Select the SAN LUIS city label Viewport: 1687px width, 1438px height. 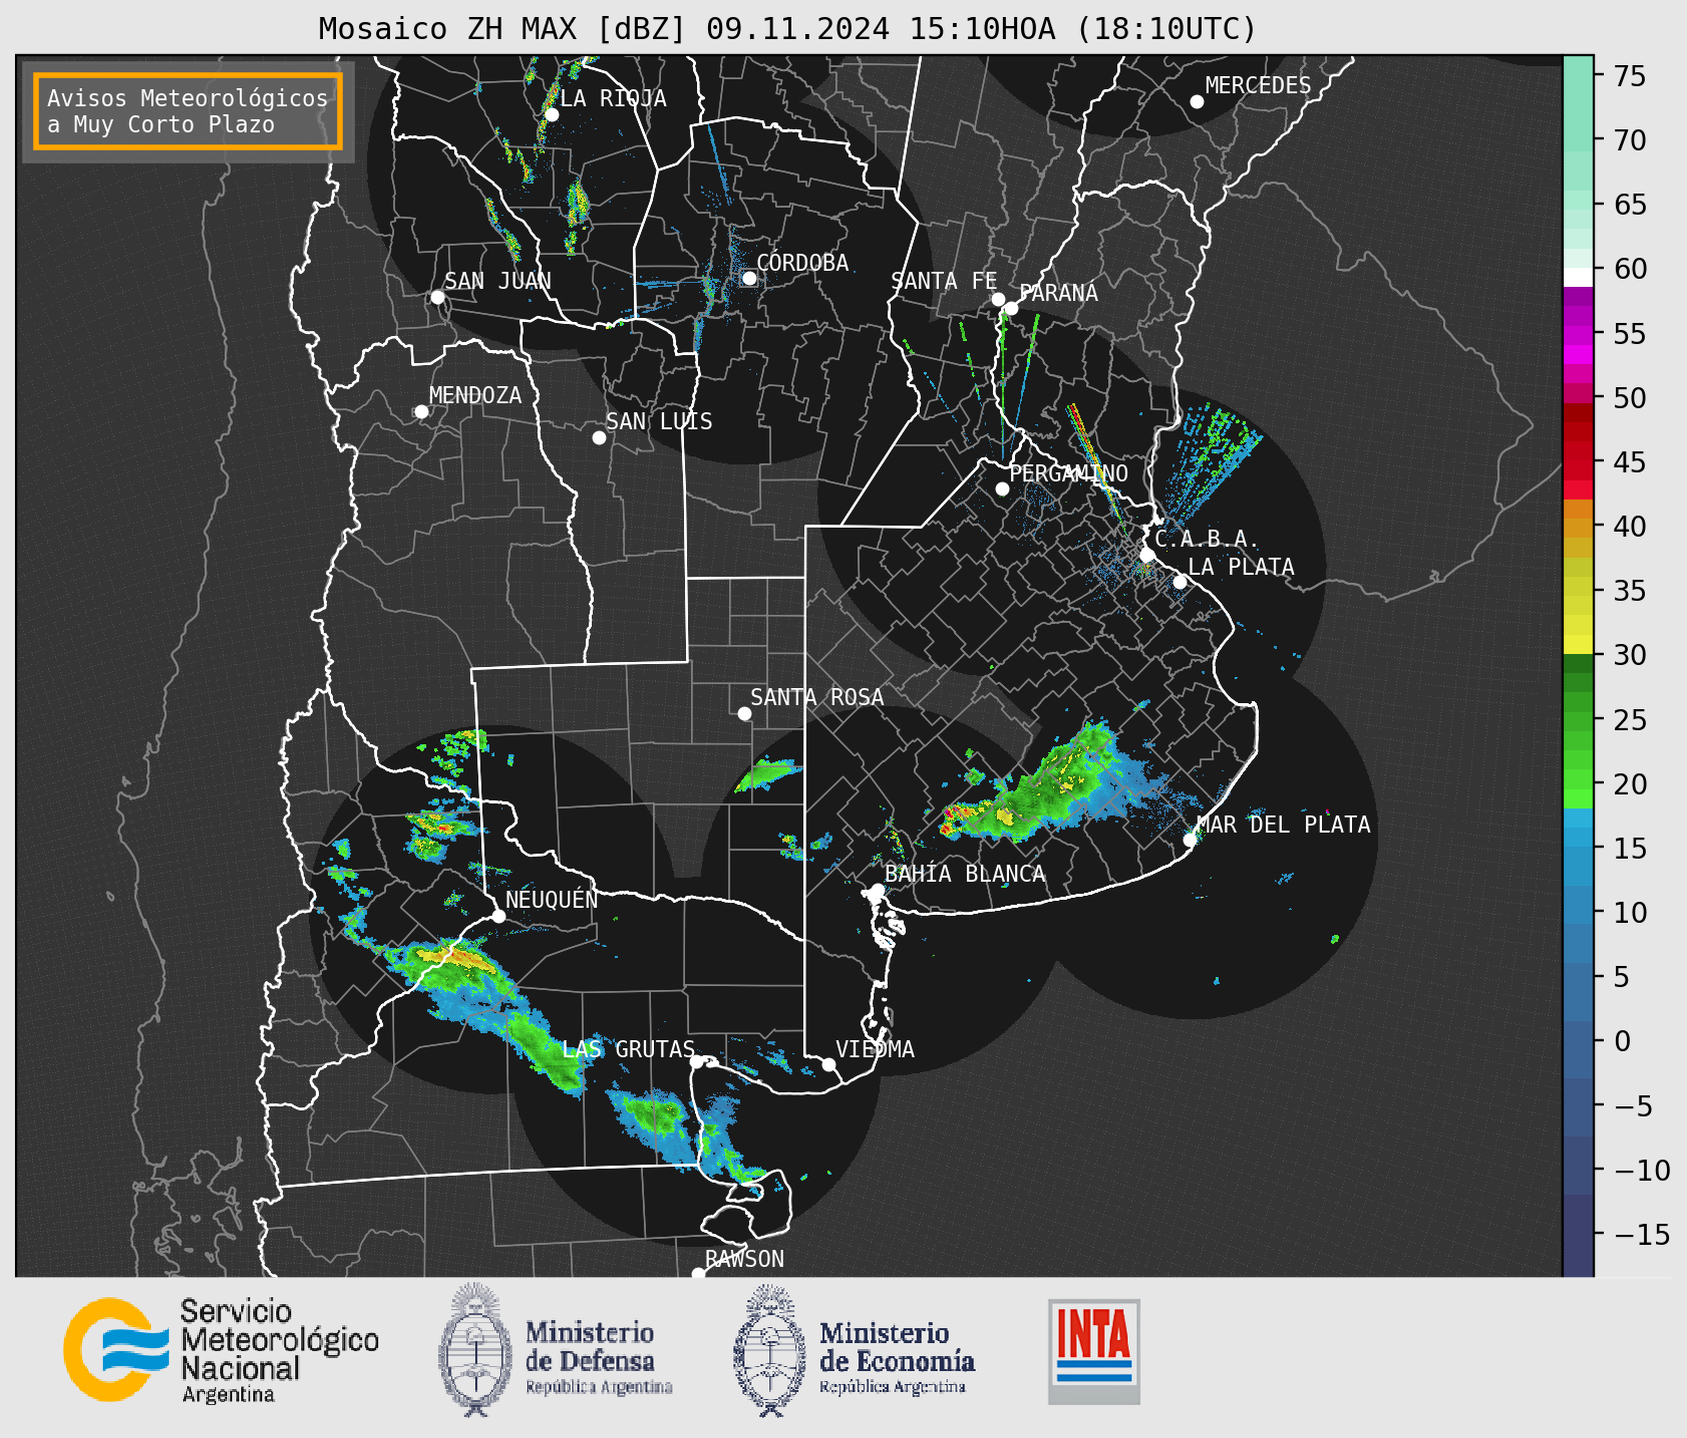pyautogui.click(x=659, y=422)
